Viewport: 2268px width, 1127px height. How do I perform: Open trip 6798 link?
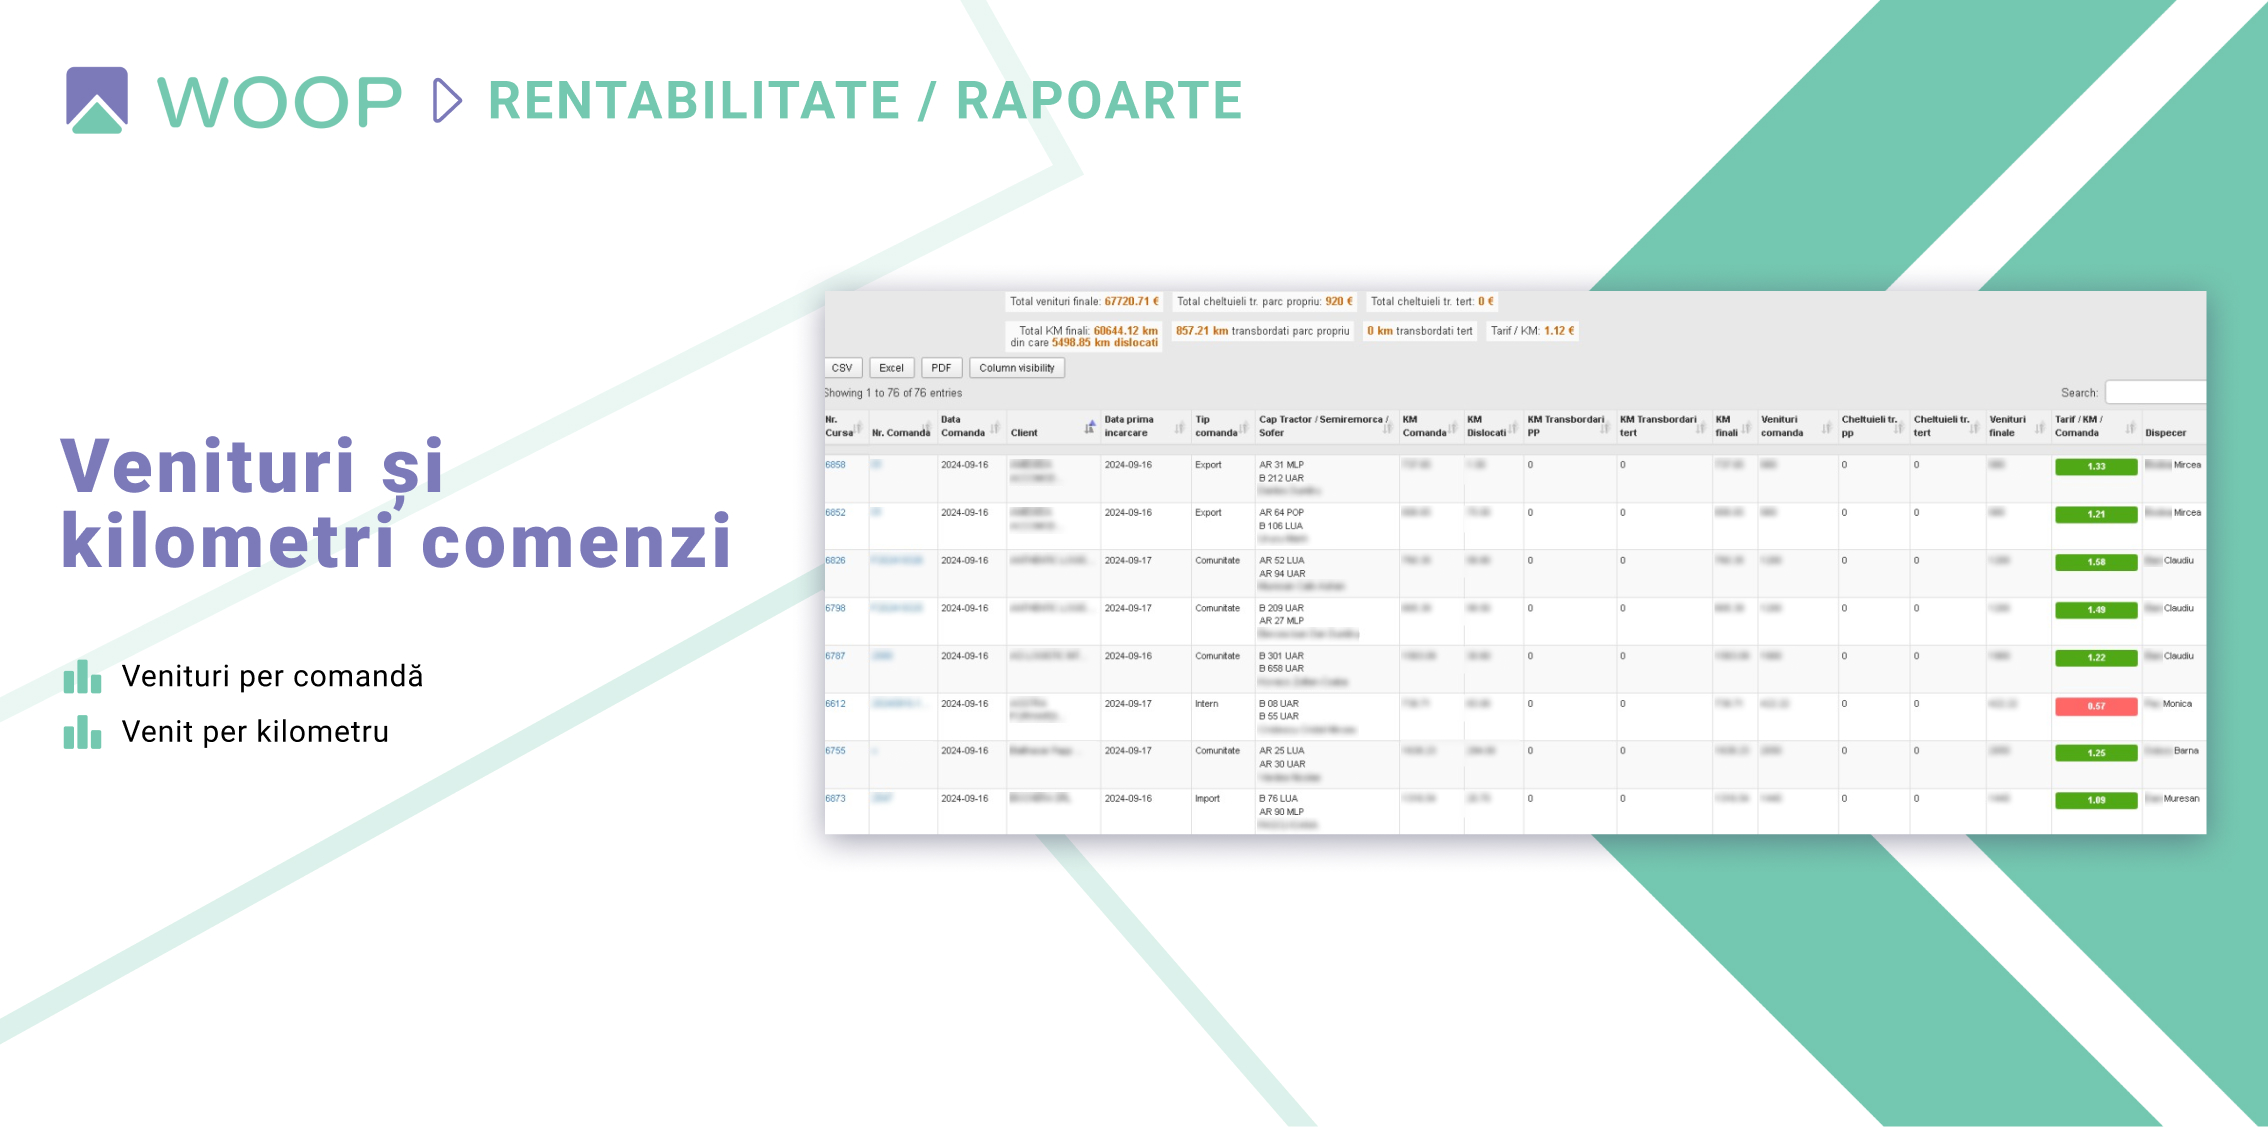[x=835, y=608]
